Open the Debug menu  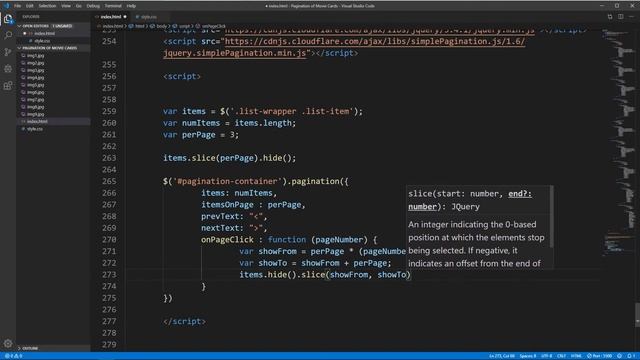click(93, 6)
